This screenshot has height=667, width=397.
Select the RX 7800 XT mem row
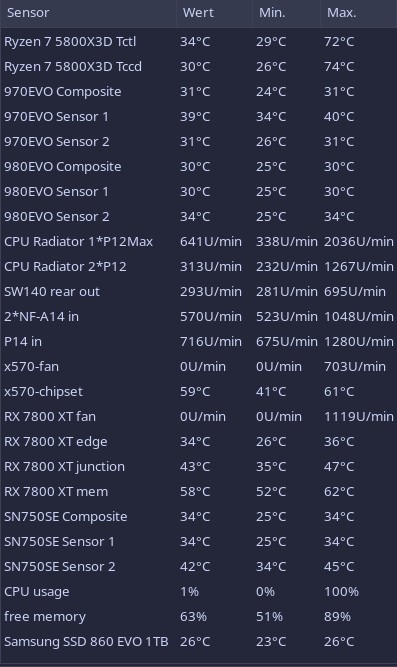(x=198, y=492)
